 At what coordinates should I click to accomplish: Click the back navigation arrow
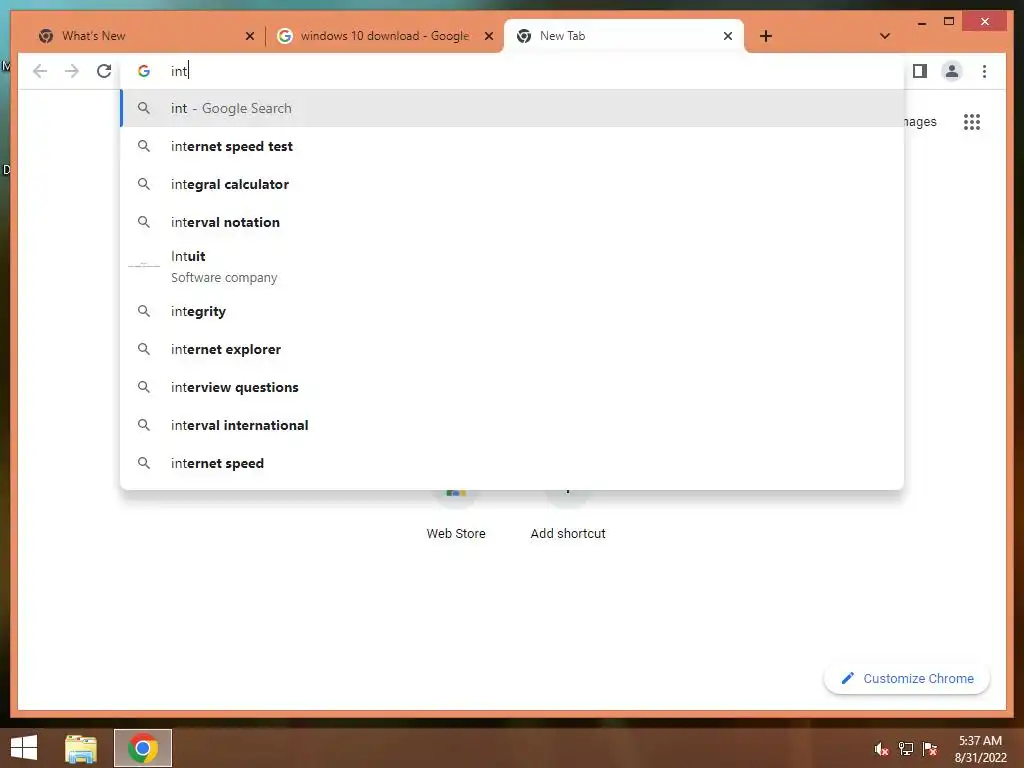(x=40, y=71)
